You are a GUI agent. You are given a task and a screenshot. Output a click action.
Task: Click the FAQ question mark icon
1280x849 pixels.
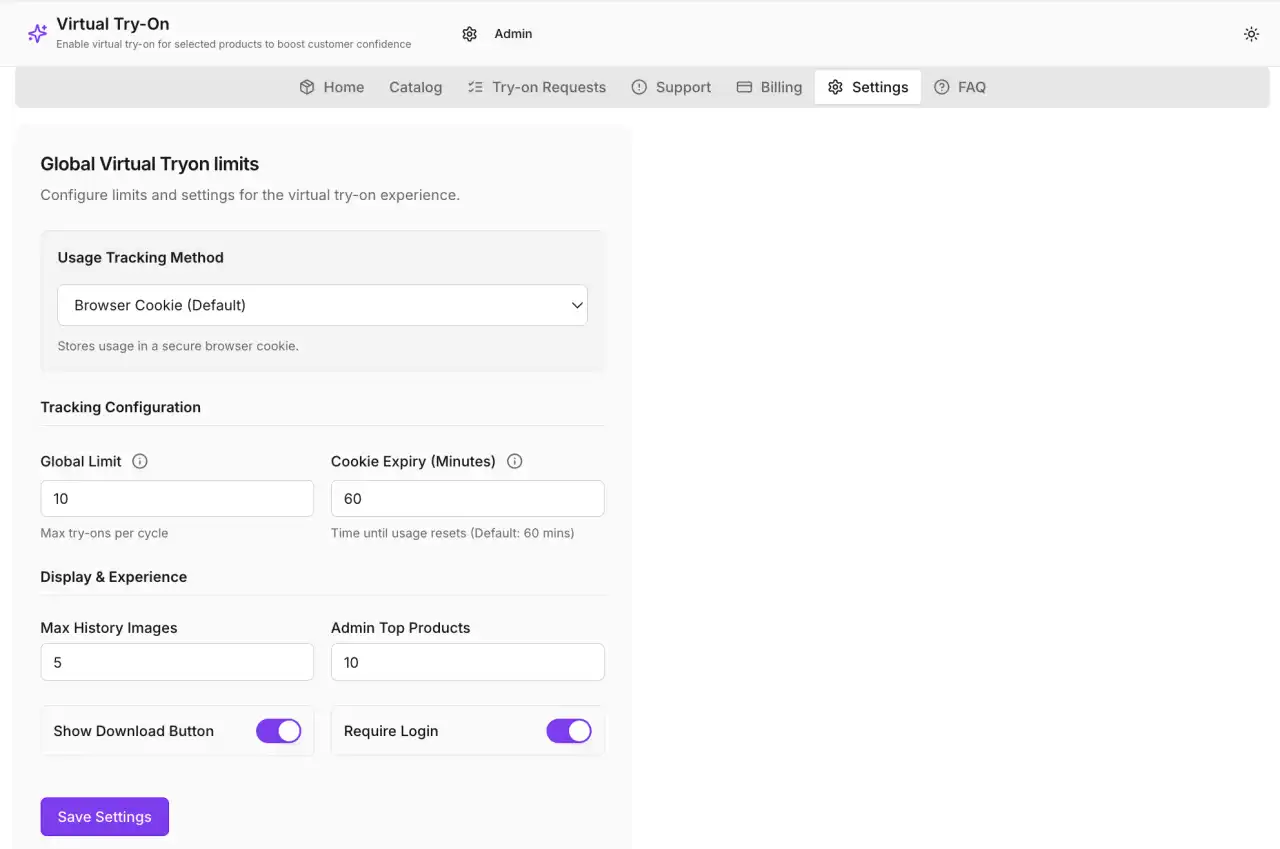941,87
